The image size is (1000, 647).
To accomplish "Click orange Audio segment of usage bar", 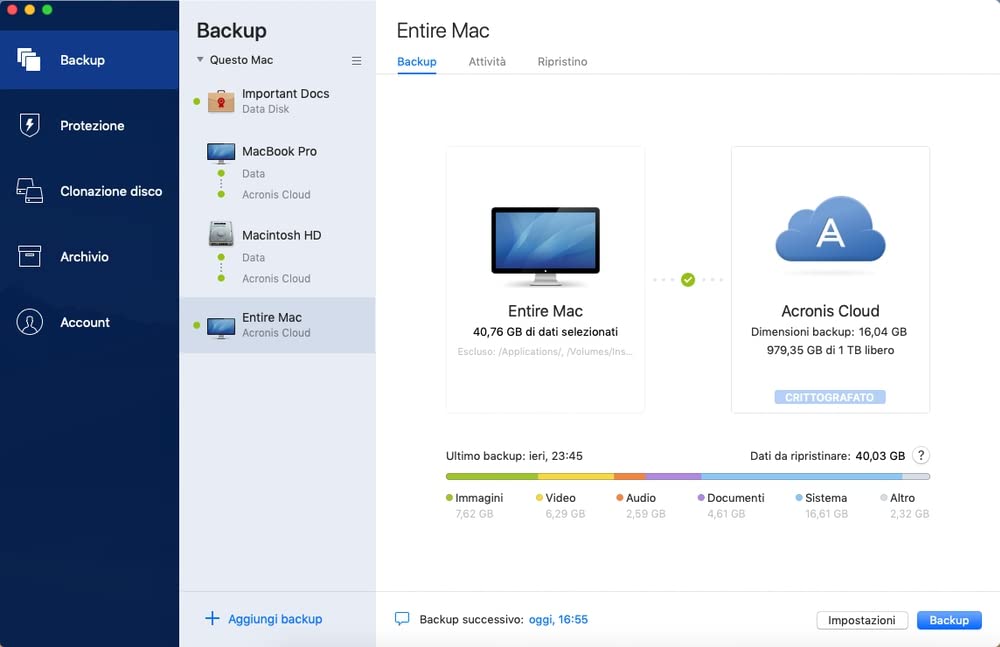I will tap(630, 476).
